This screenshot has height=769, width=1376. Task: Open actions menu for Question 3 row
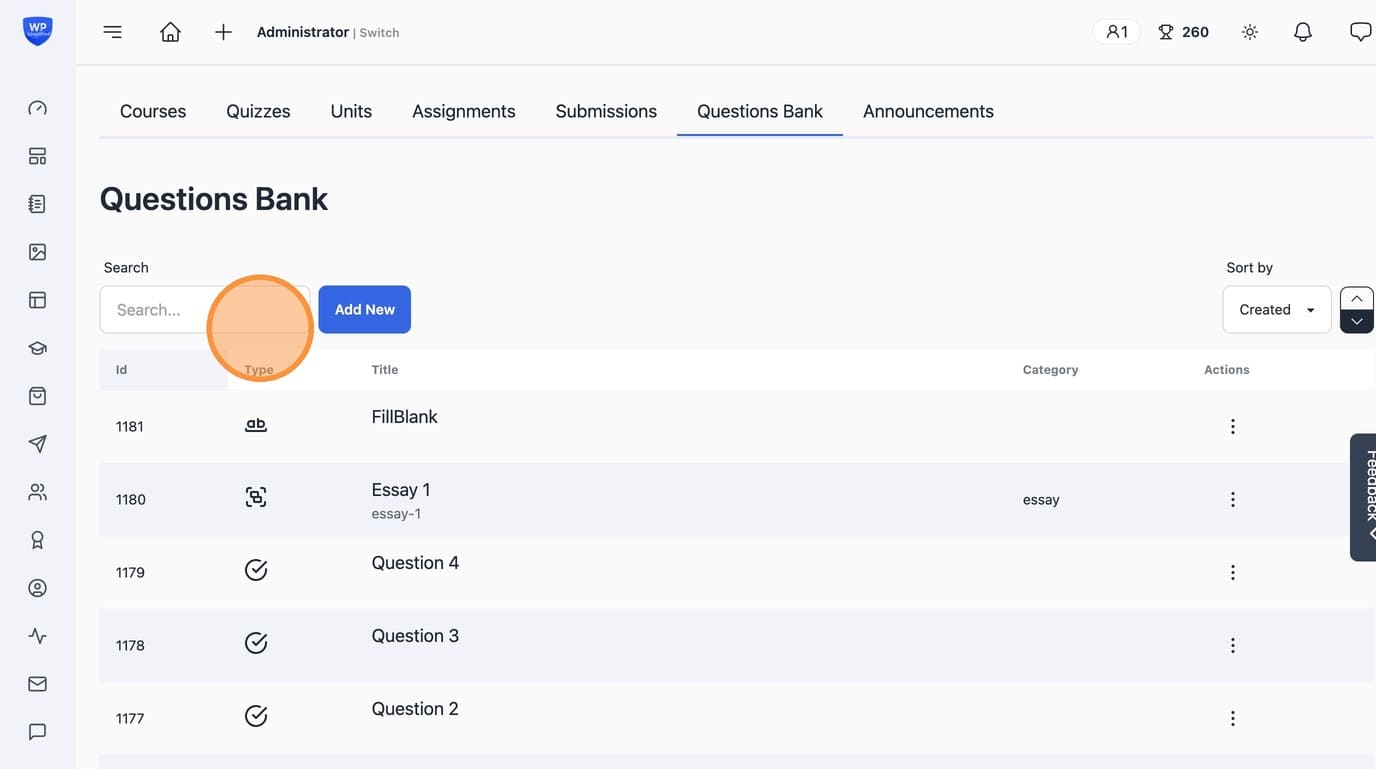point(1233,645)
